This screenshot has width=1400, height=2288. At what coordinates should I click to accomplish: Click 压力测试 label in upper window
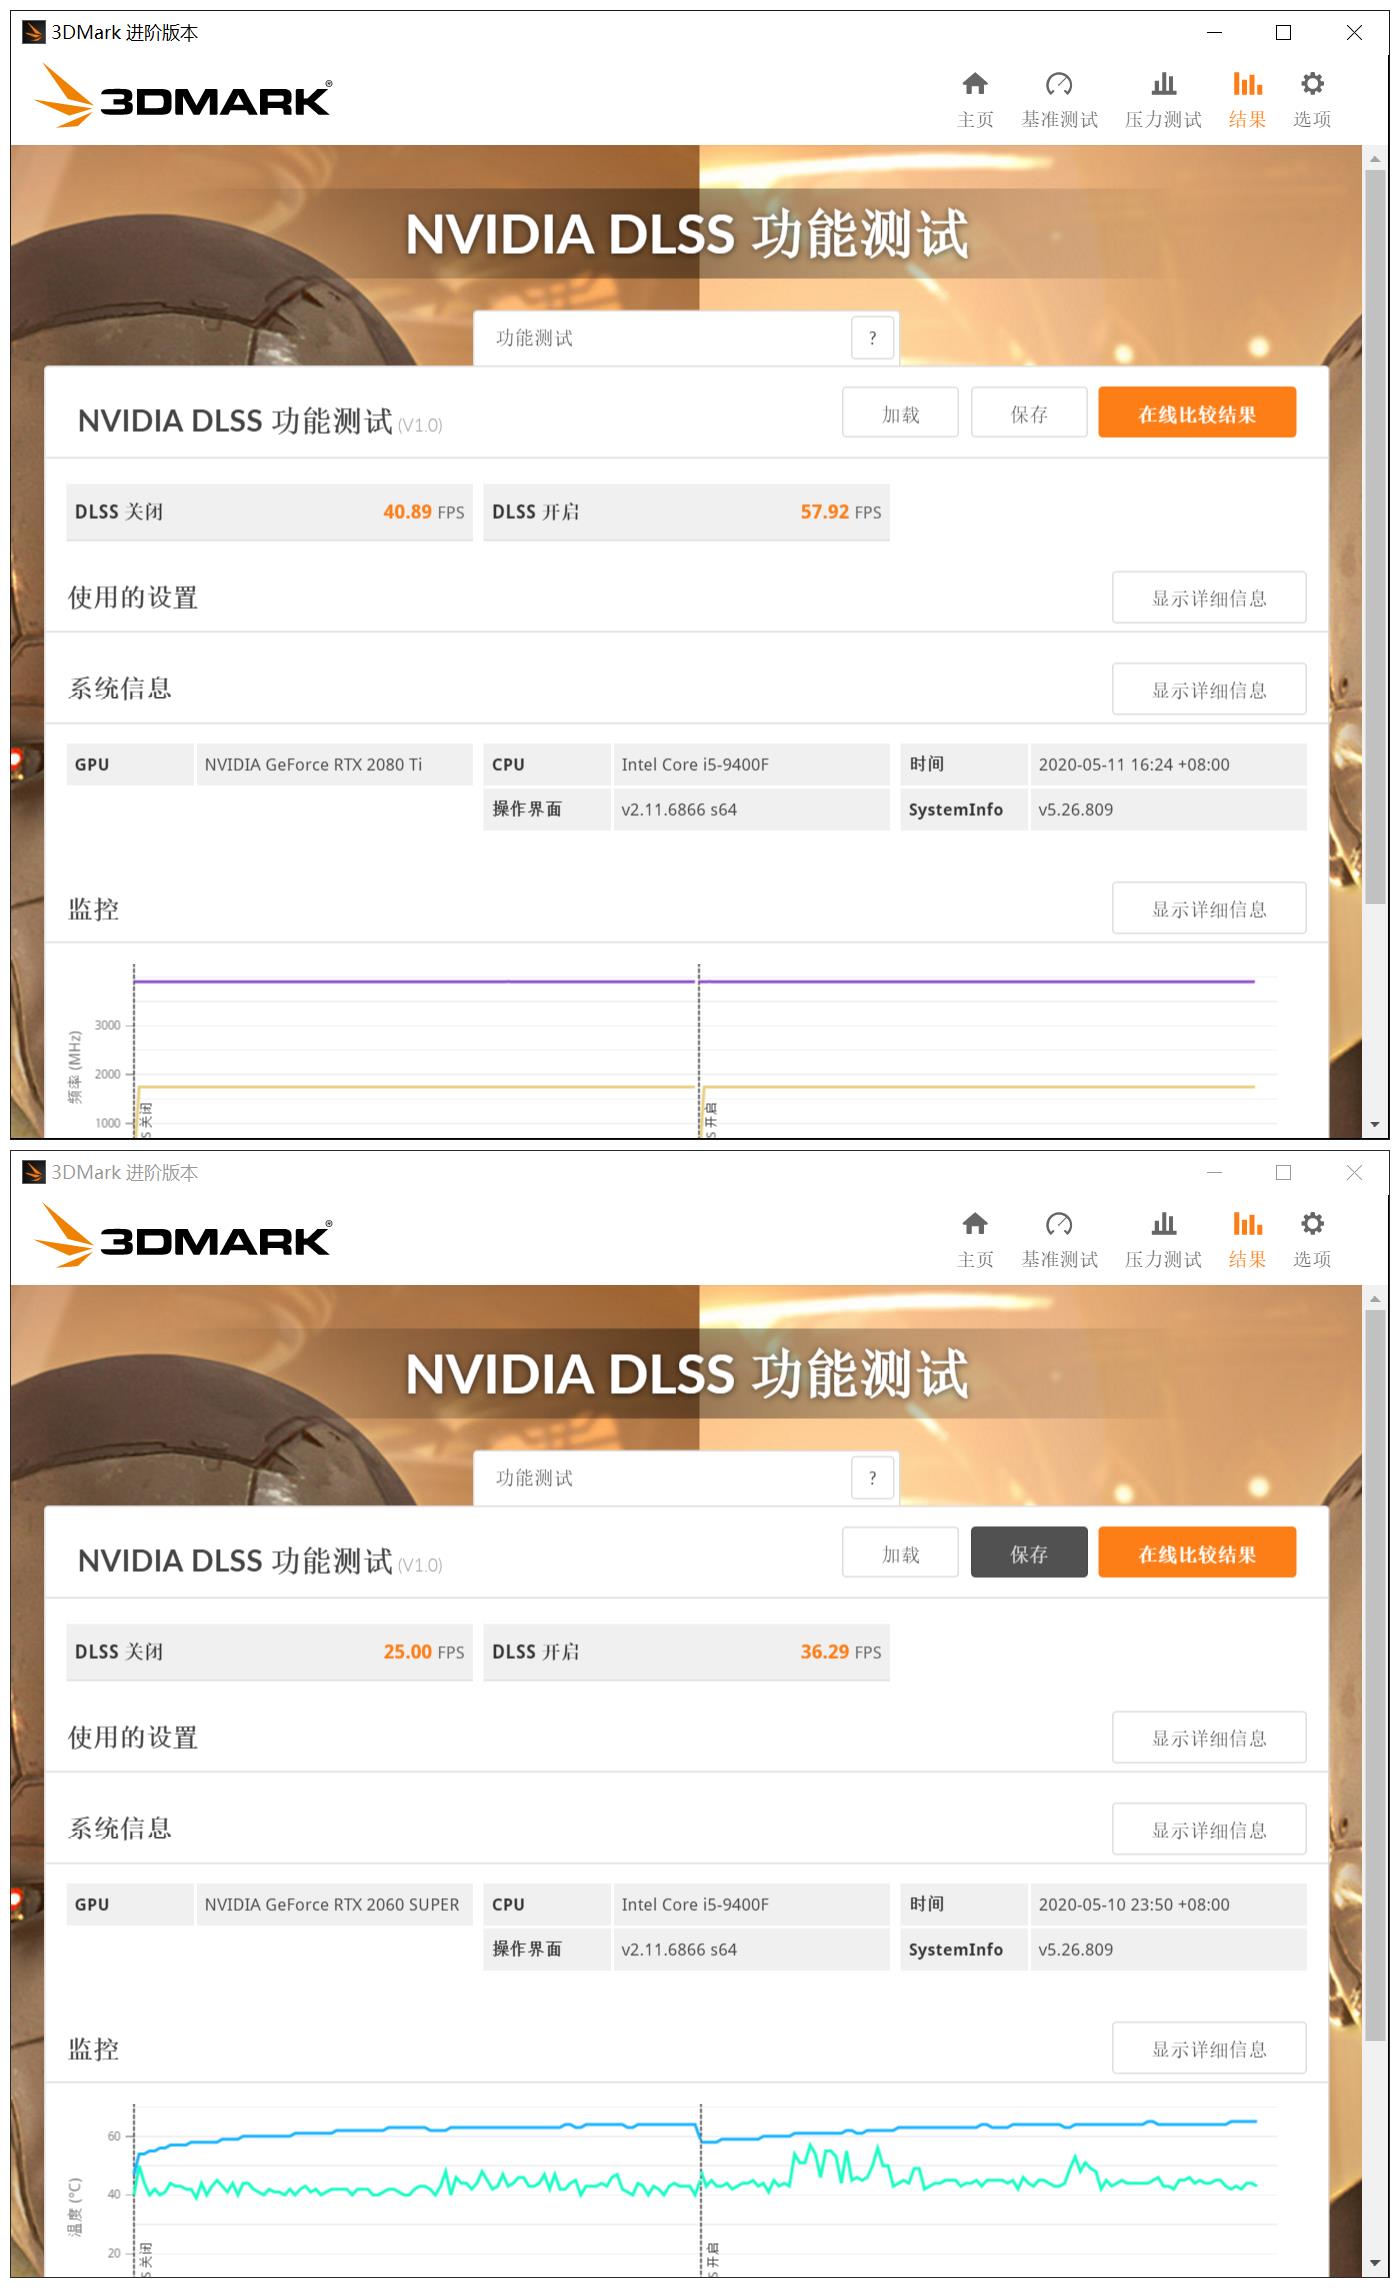click(x=1163, y=119)
